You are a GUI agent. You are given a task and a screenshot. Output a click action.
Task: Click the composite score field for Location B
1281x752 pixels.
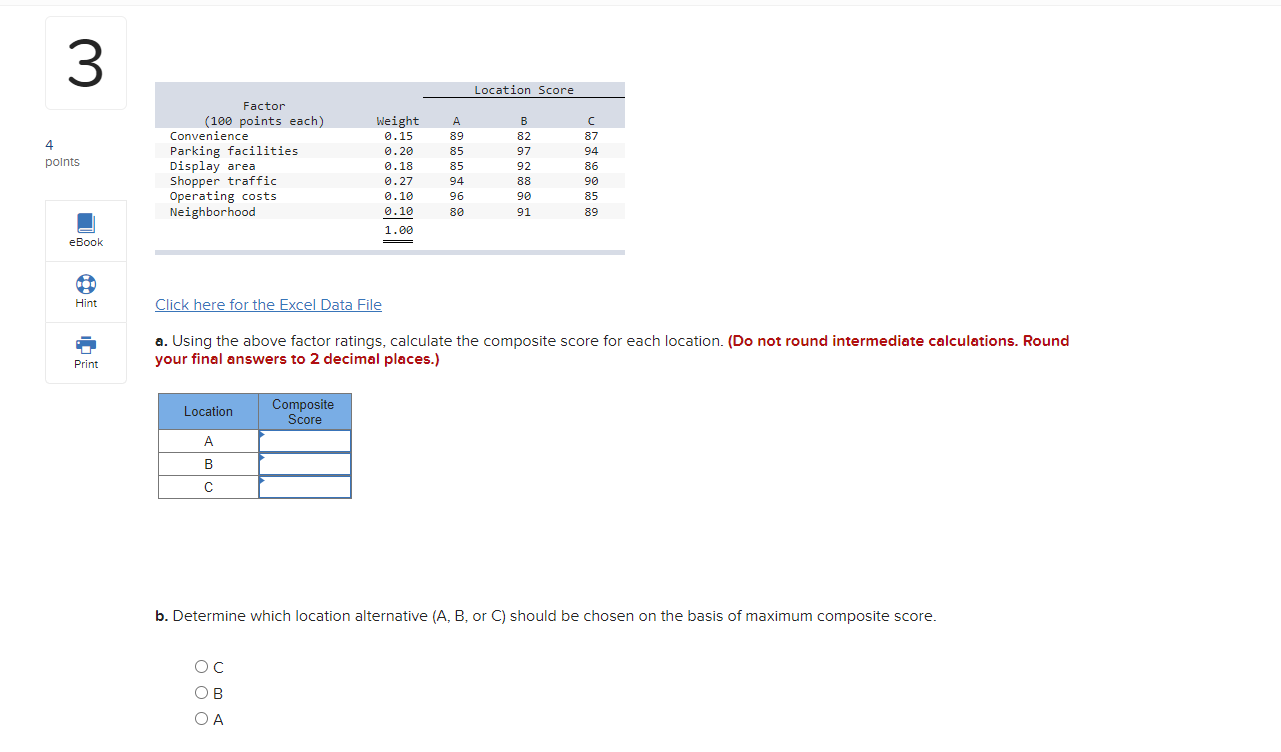(x=305, y=464)
